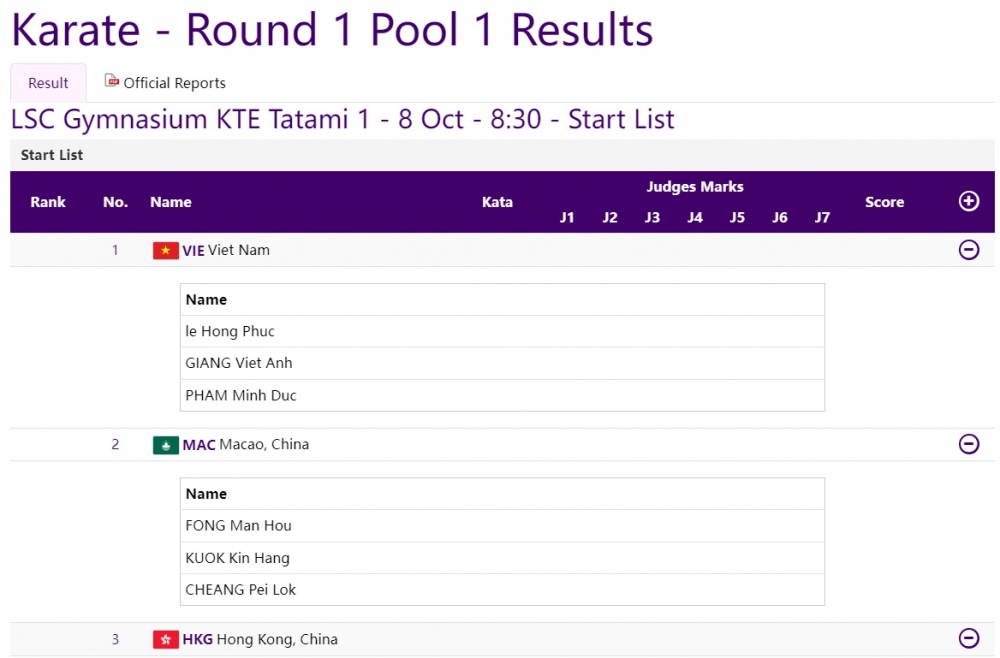Open the HKG Hong Kong, China link
Screen dimensions: 1000x658
point(260,639)
